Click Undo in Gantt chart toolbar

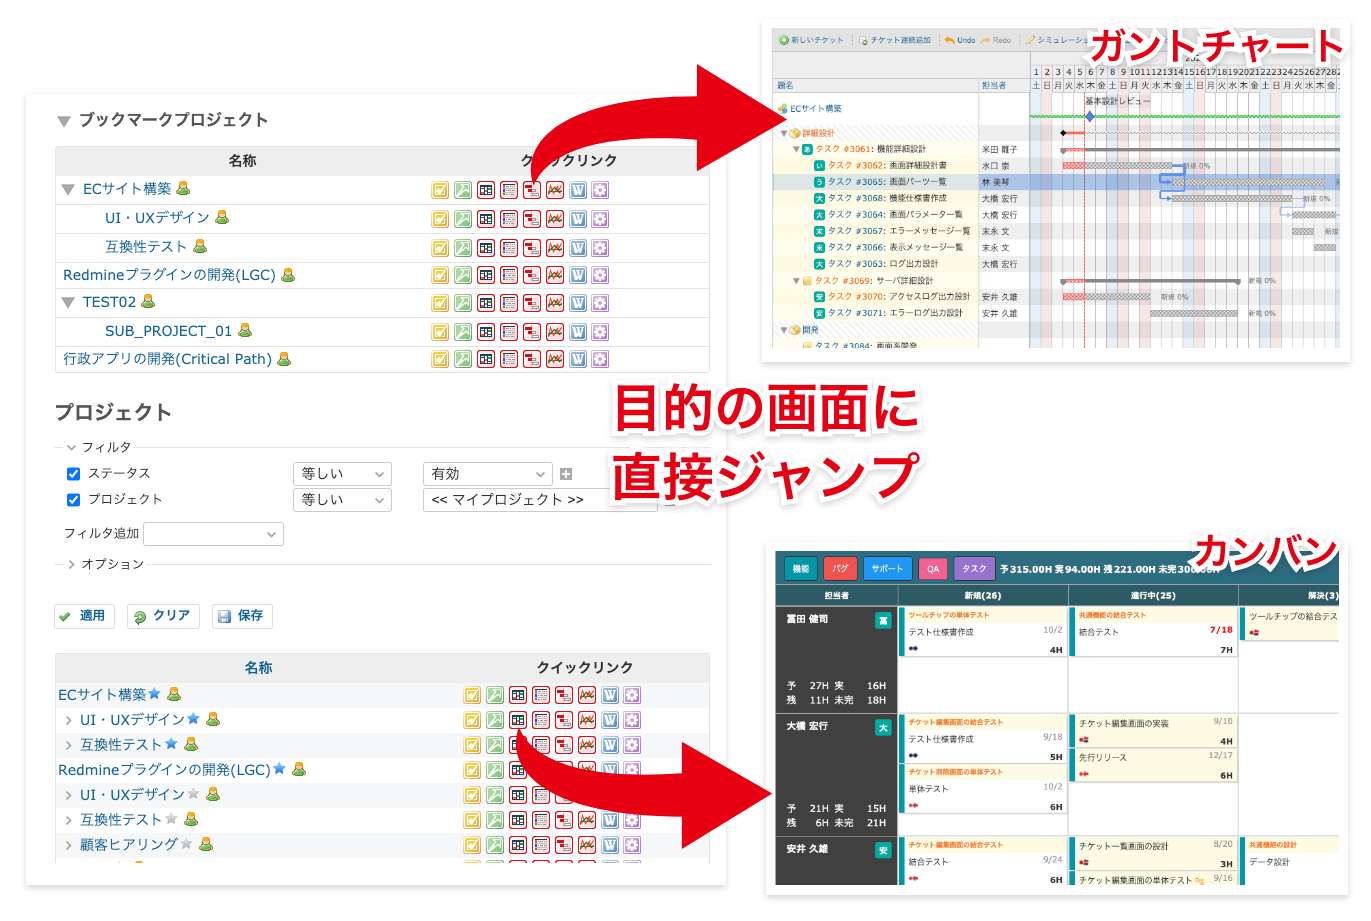(960, 40)
